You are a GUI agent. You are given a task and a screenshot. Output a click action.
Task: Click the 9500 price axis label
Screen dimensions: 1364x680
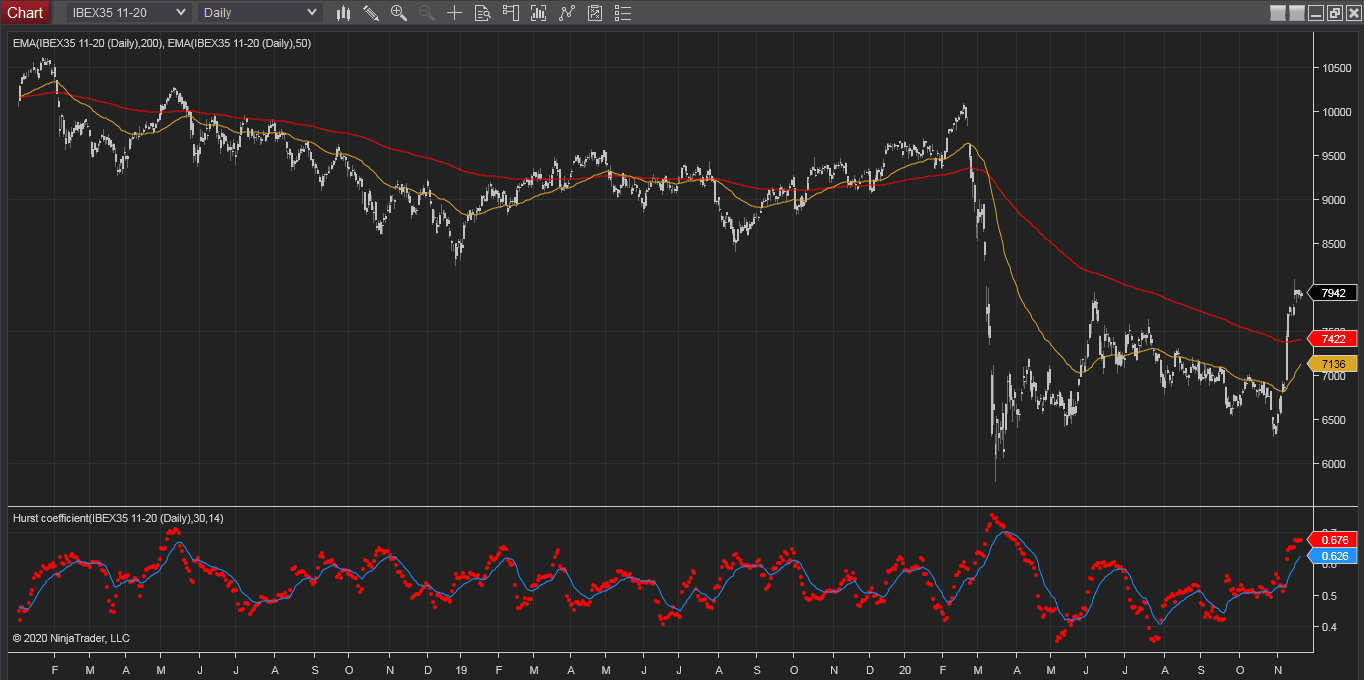[1335, 156]
